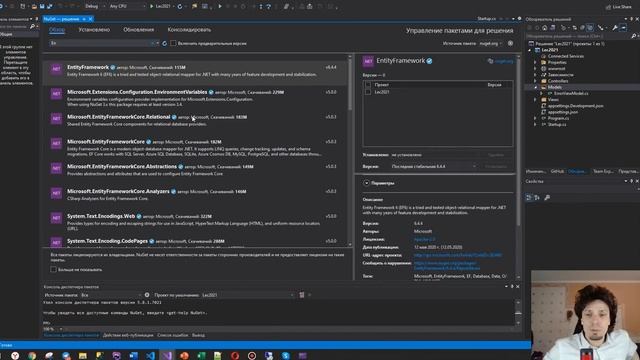640x360 pixels.
Task: Open the Version latest stable 6.4.4 dropdown
Action: pyautogui.click(x=434, y=167)
